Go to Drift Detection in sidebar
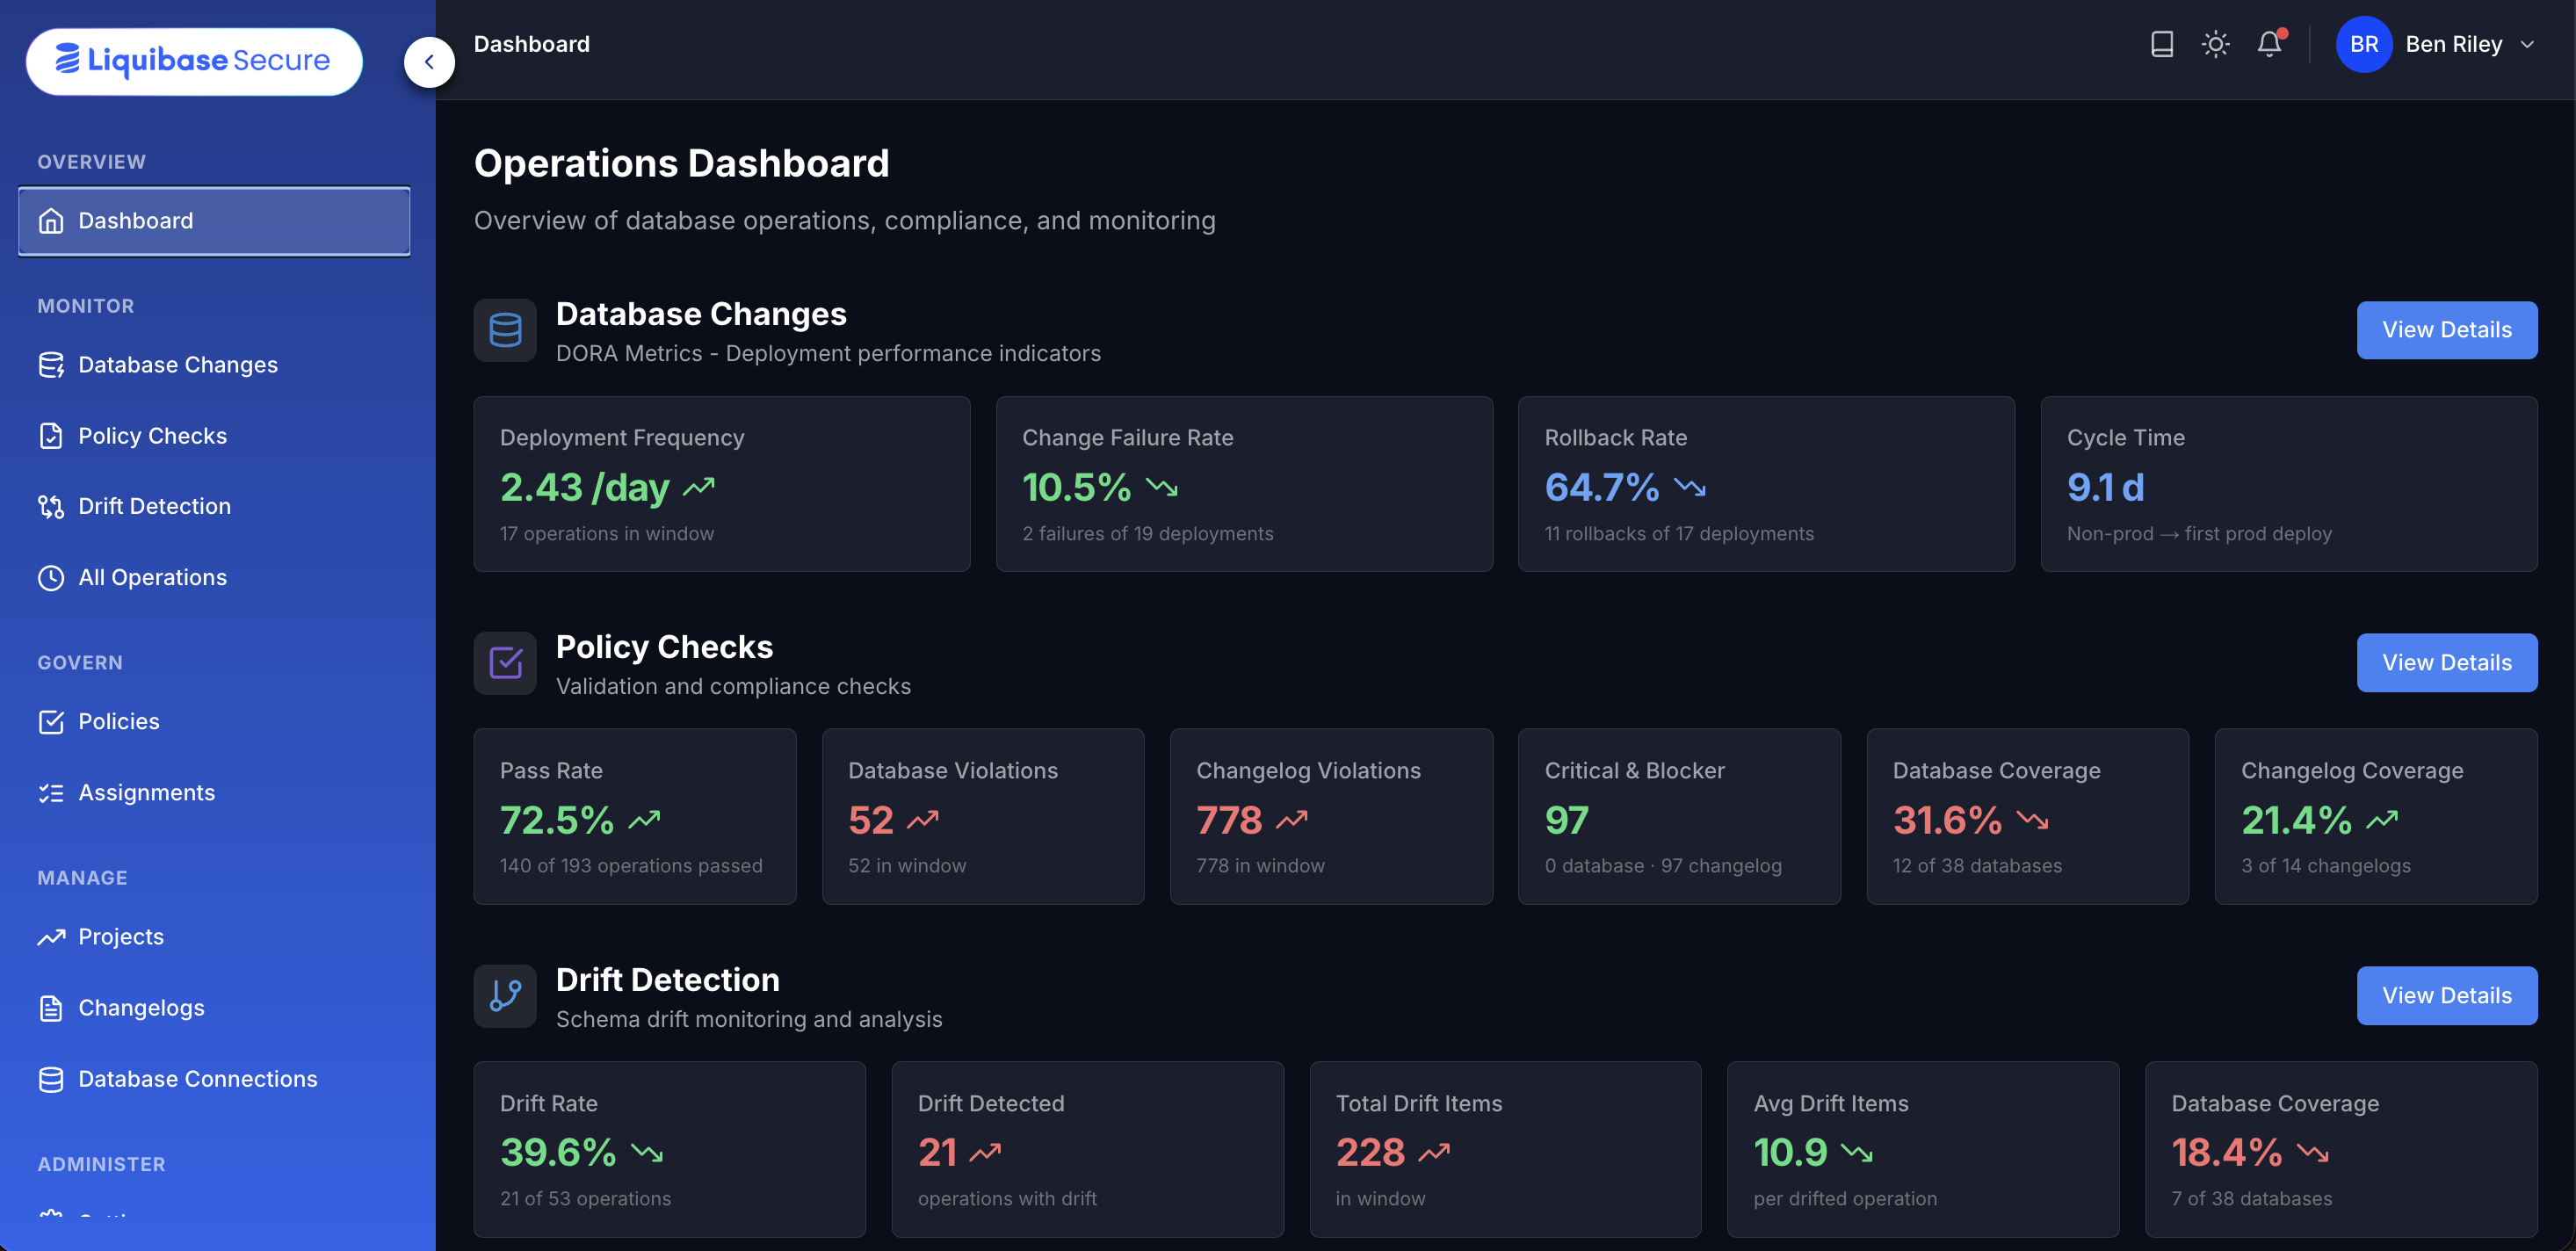 (214, 507)
